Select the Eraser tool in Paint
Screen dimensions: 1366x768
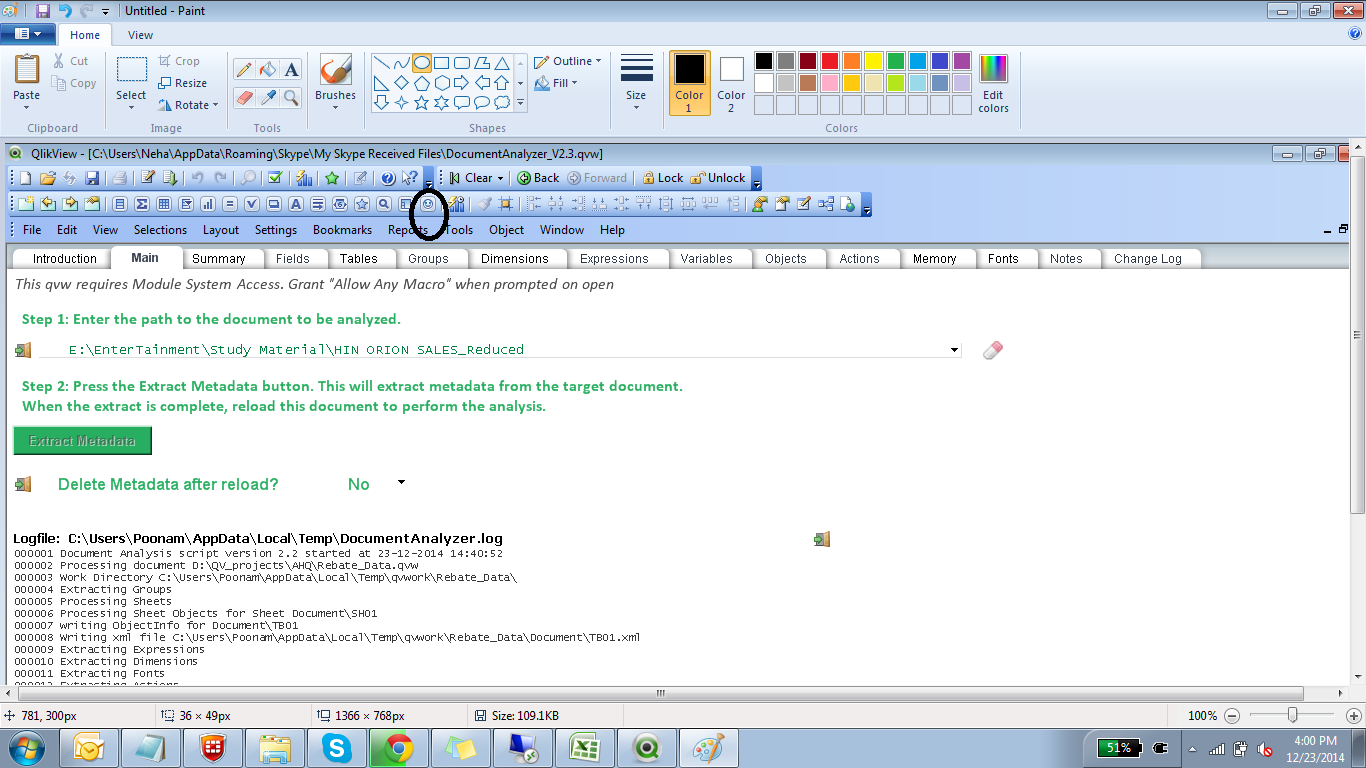pyautogui.click(x=243, y=97)
